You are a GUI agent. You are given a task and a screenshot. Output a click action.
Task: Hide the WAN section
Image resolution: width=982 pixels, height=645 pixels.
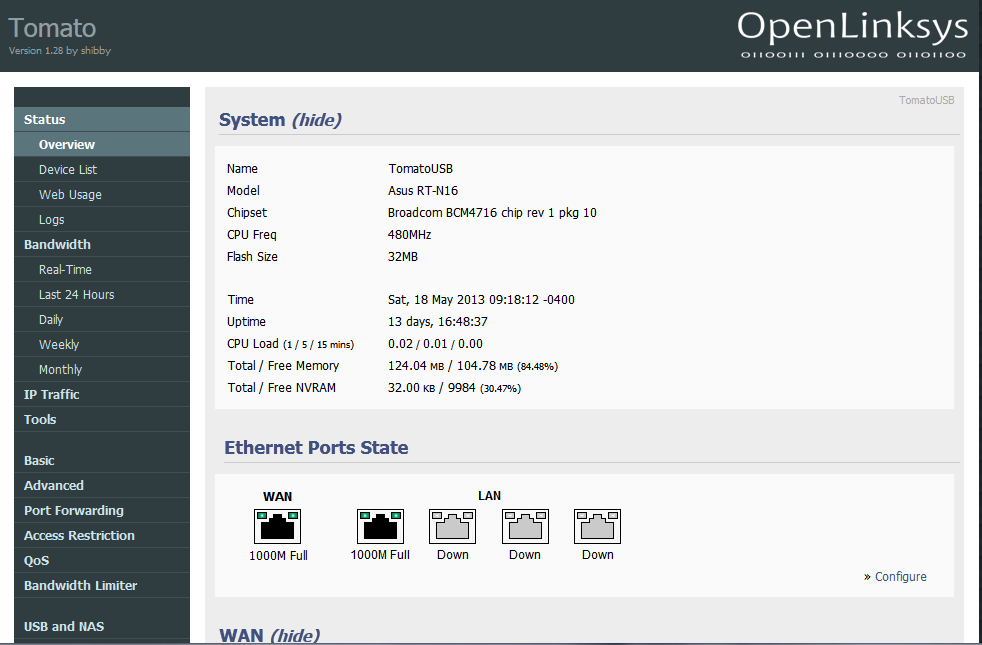point(296,635)
